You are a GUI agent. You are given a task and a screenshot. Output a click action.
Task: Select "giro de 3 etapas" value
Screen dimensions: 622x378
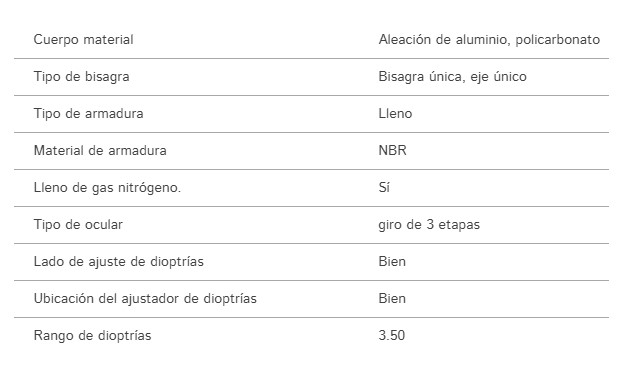(x=429, y=224)
